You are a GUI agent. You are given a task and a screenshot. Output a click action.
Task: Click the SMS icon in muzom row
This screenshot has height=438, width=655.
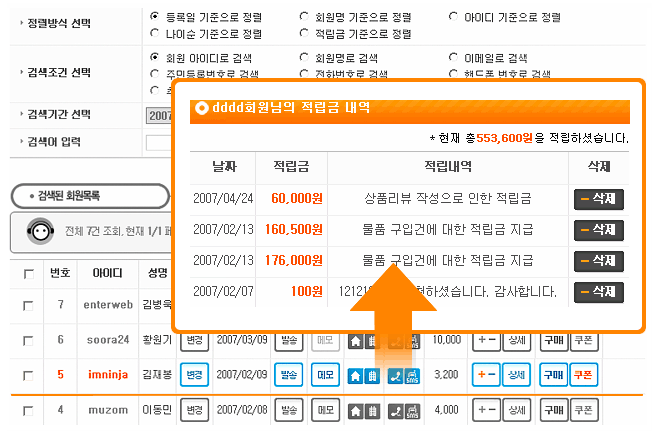pyautogui.click(x=412, y=411)
